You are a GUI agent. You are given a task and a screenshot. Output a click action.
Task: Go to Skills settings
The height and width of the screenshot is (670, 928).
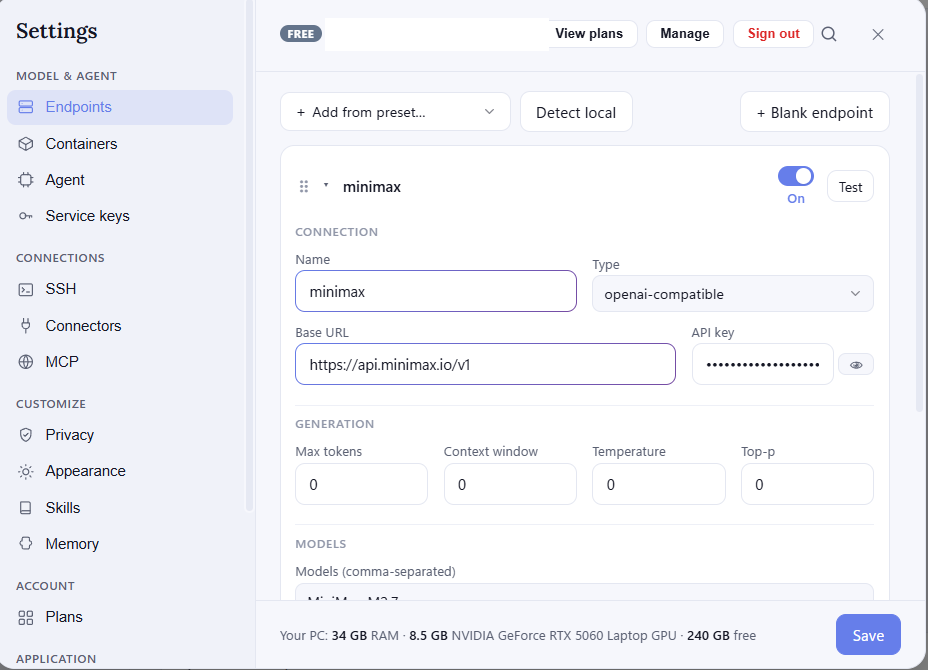click(x=120, y=508)
